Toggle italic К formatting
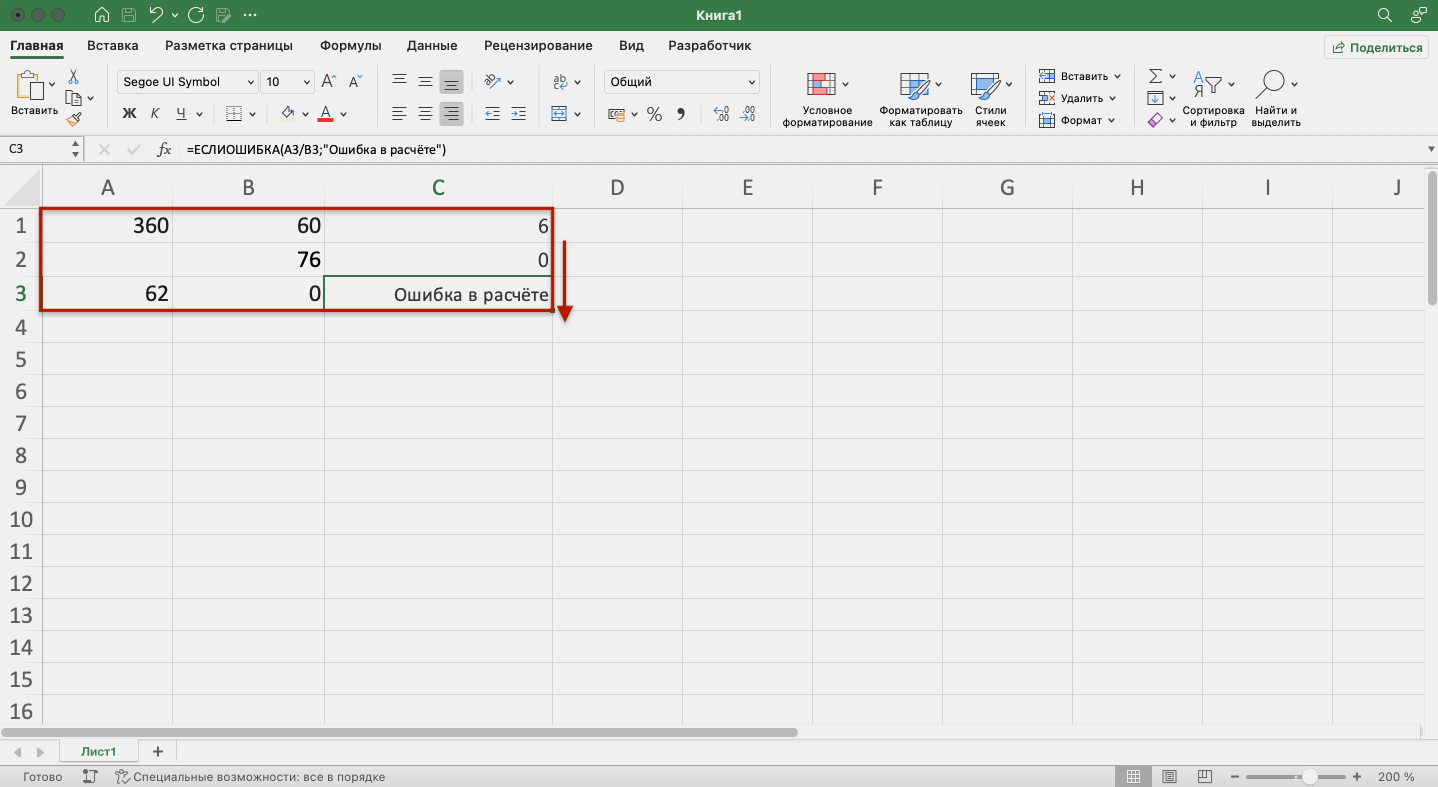The width and height of the screenshot is (1438, 787). coord(156,114)
